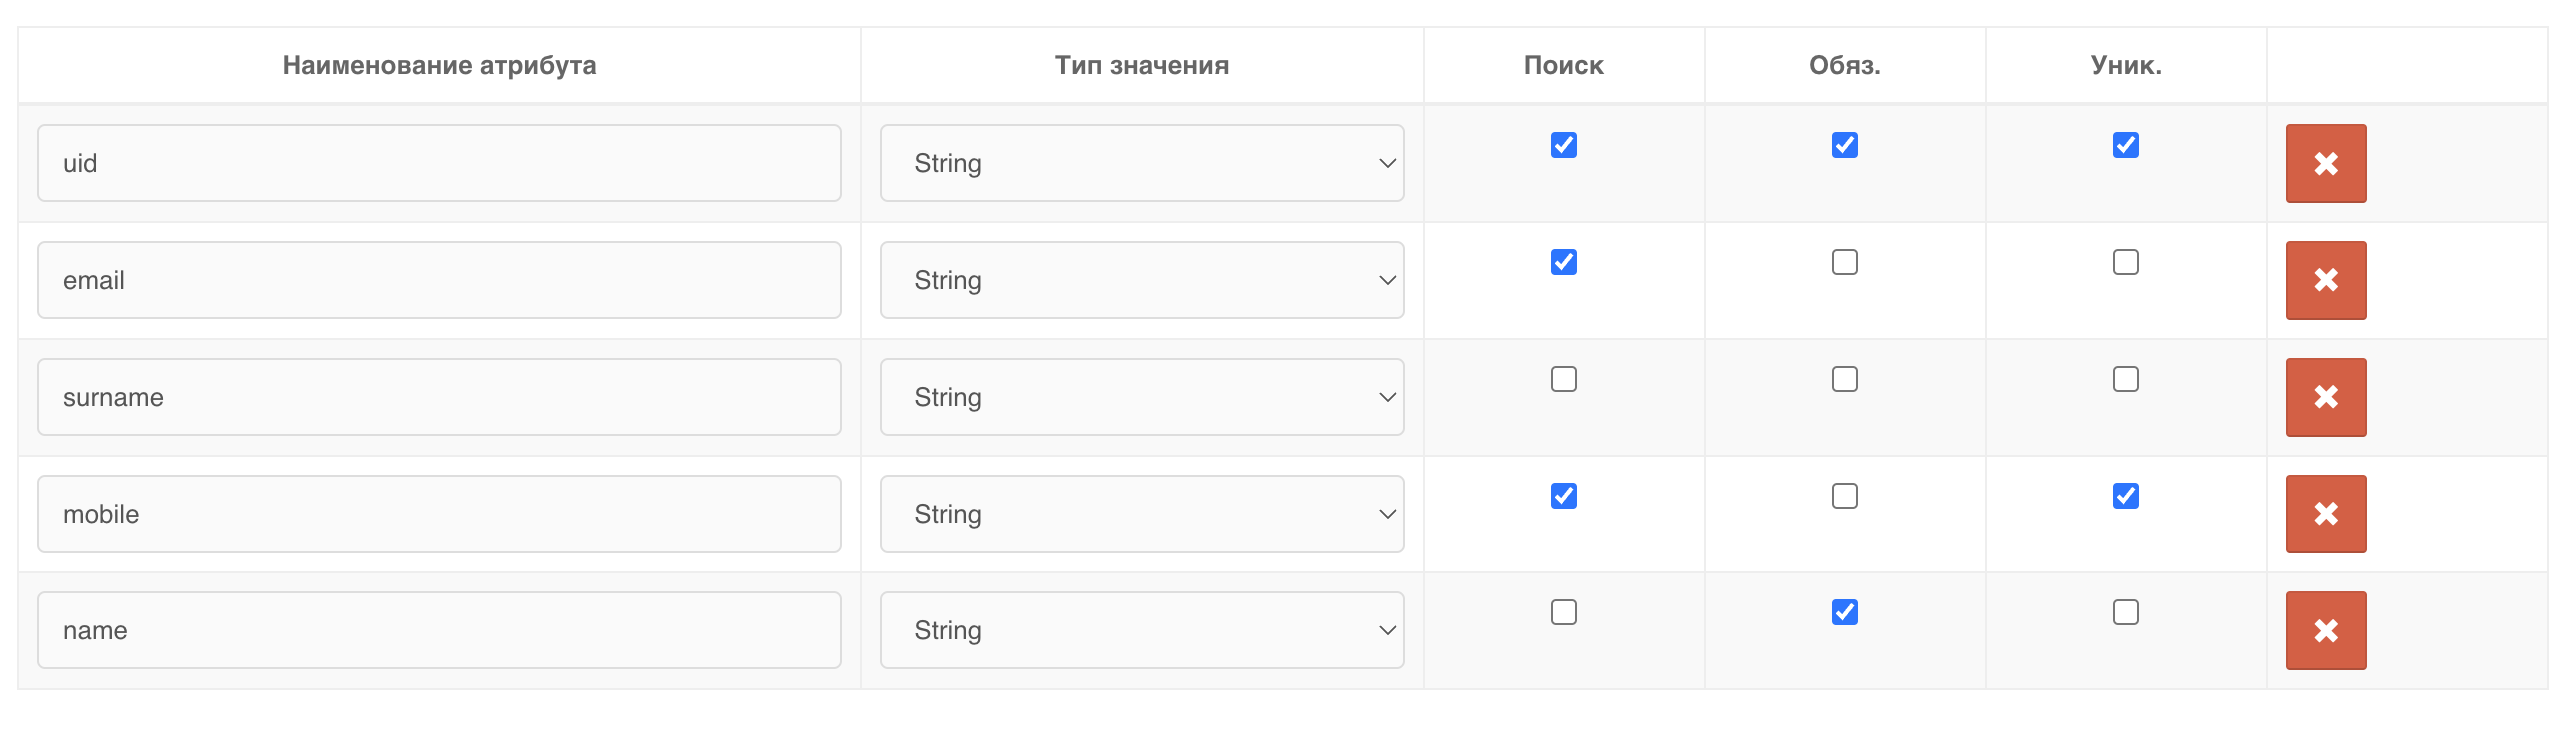The image size is (2558, 734).
Task: Delete the uid attribute row
Action: pyautogui.click(x=2324, y=163)
